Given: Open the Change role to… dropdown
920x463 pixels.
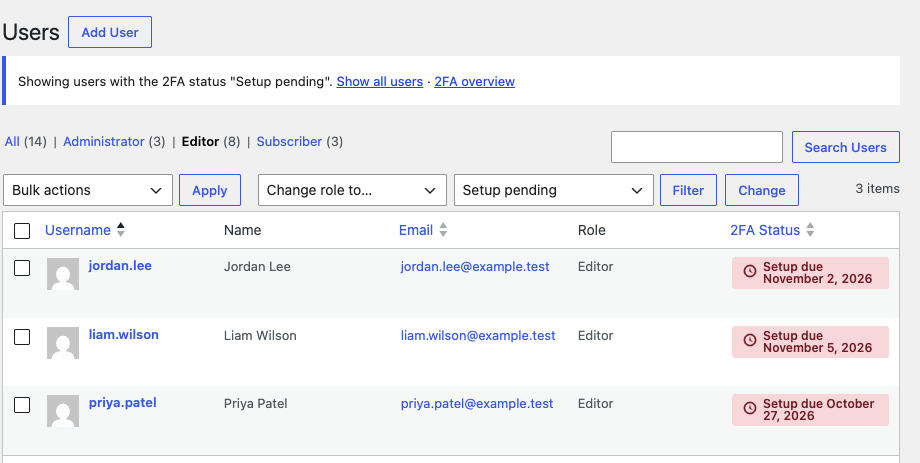Looking at the screenshot, I should point(352,190).
